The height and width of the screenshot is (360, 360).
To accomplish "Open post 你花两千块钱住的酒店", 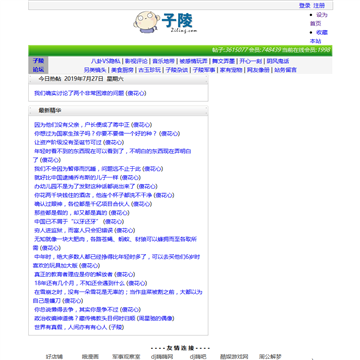I will 93,195.
